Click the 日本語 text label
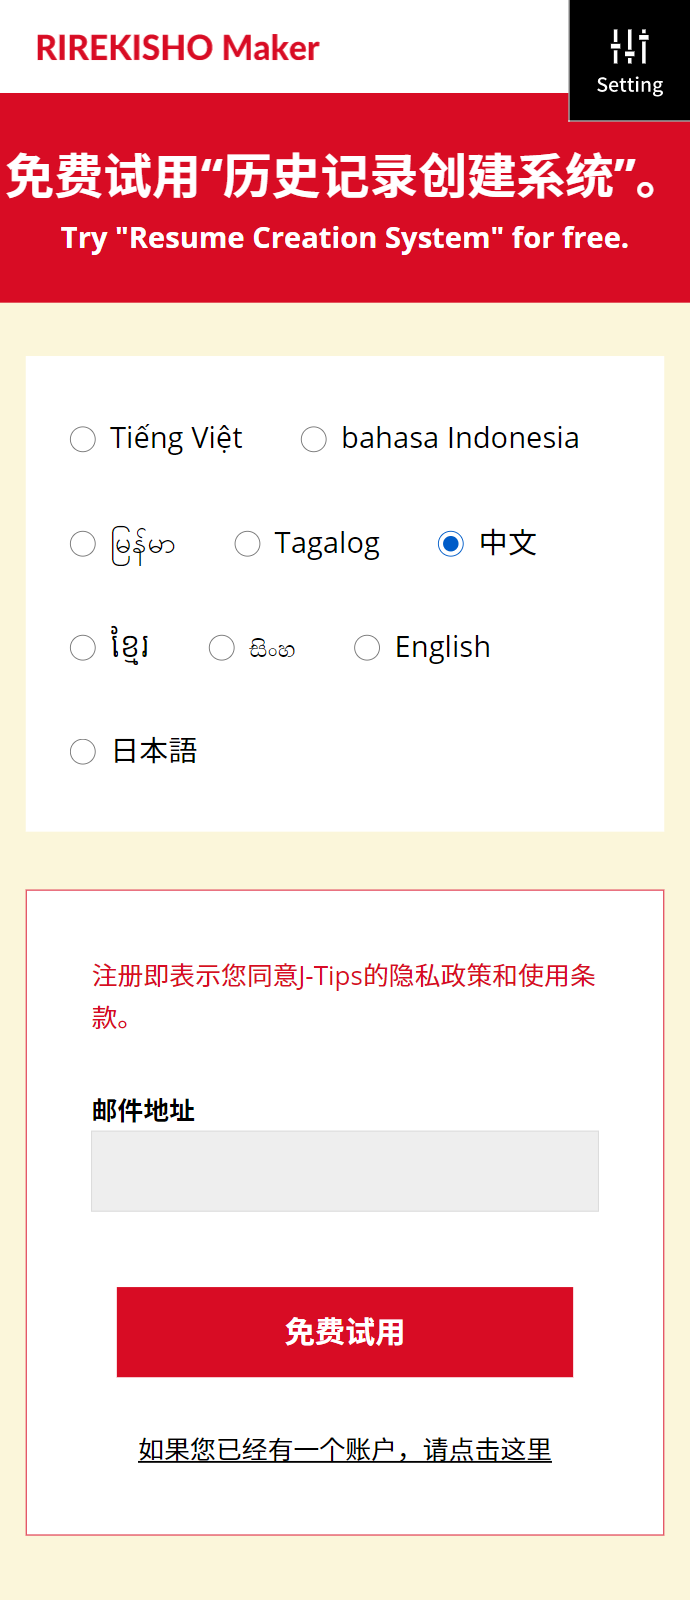Screen dimensions: 690x1600 tap(155, 751)
